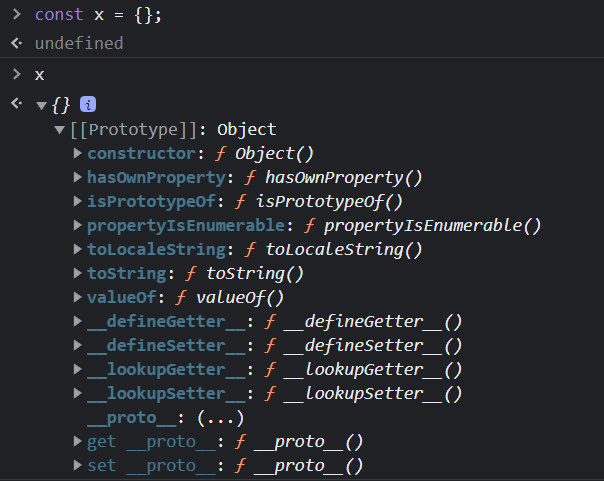Expand the toString function entry
Viewport: 604px width, 481px height.
(78, 273)
